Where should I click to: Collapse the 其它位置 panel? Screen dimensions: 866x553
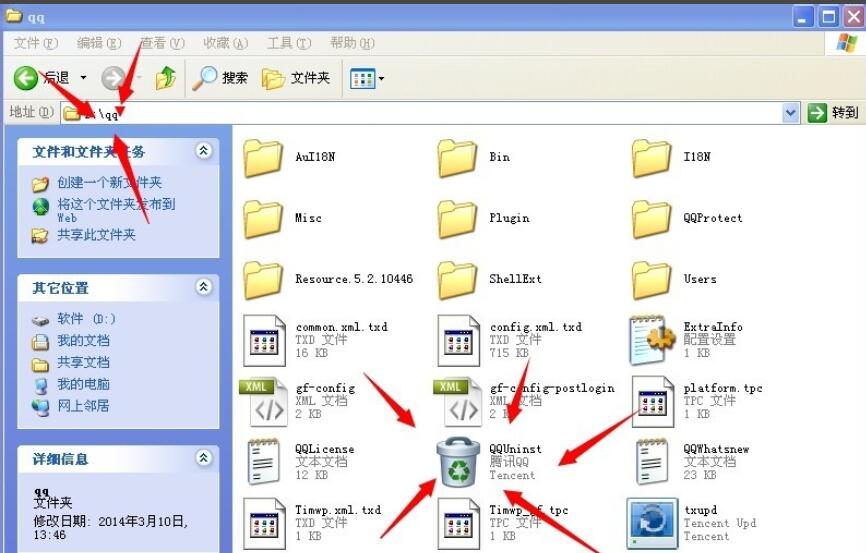pyautogui.click(x=204, y=287)
